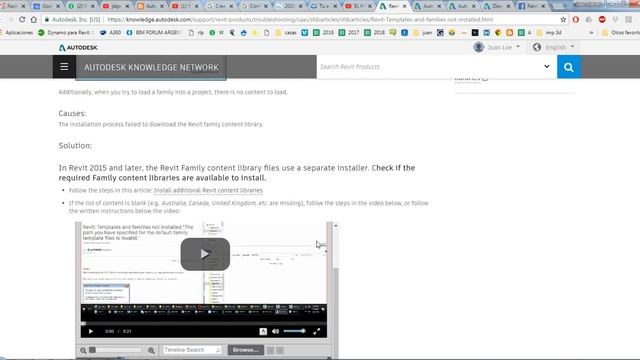Mute the video with the speaker icon

(276, 331)
